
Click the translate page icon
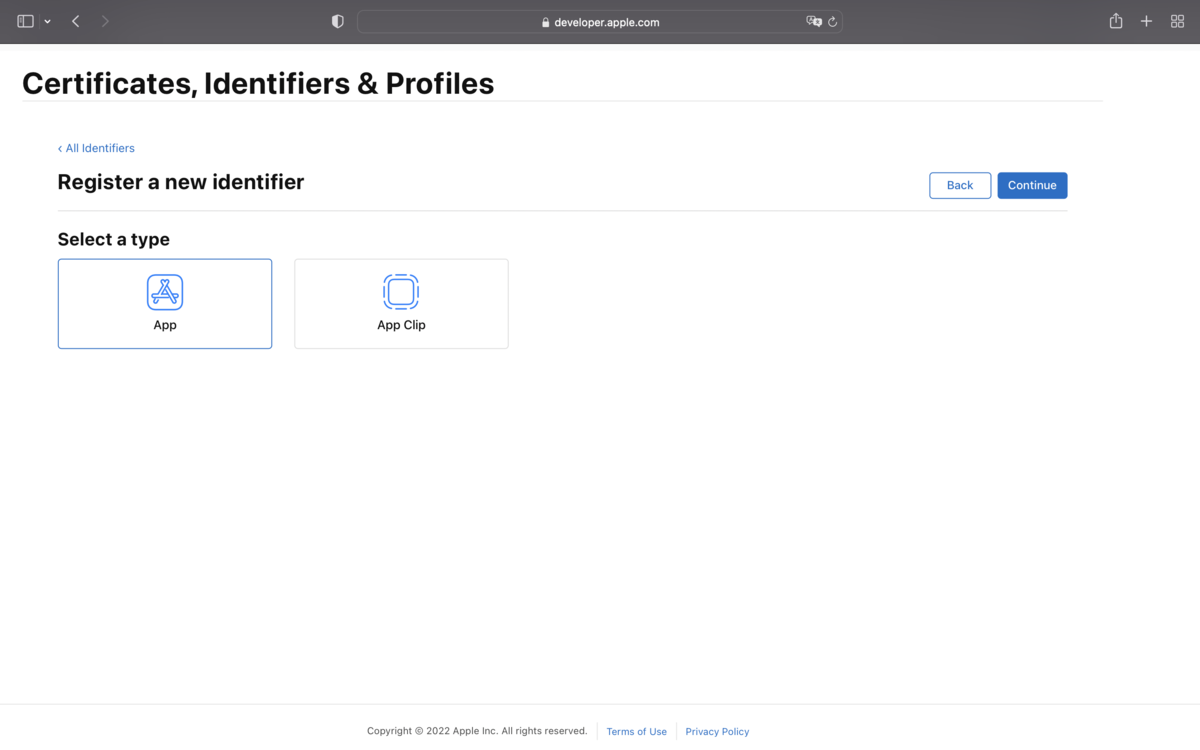[x=814, y=21]
